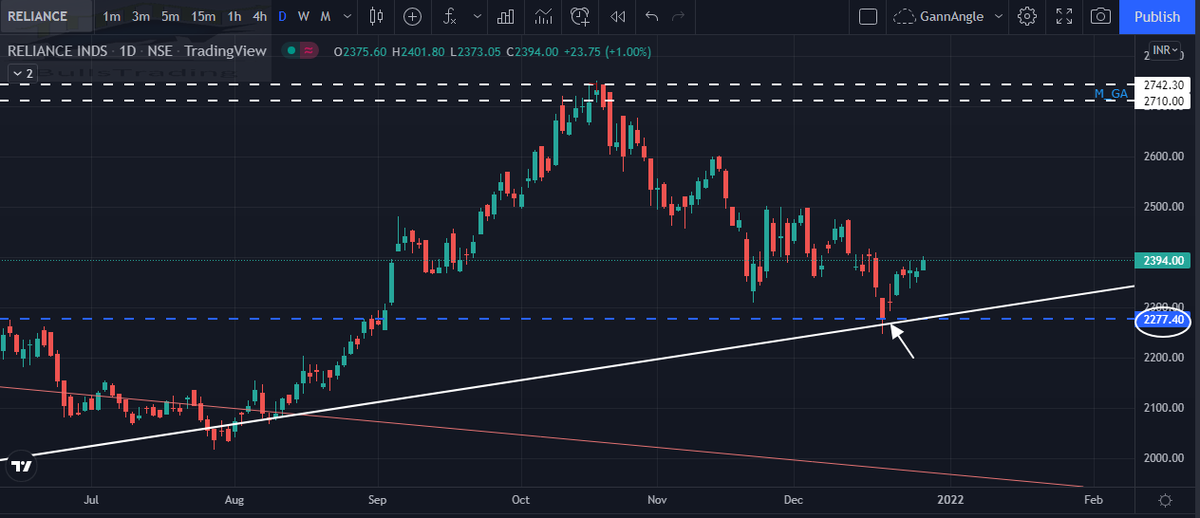
Task: Open chart settings gear icon
Action: click(x=1027, y=17)
